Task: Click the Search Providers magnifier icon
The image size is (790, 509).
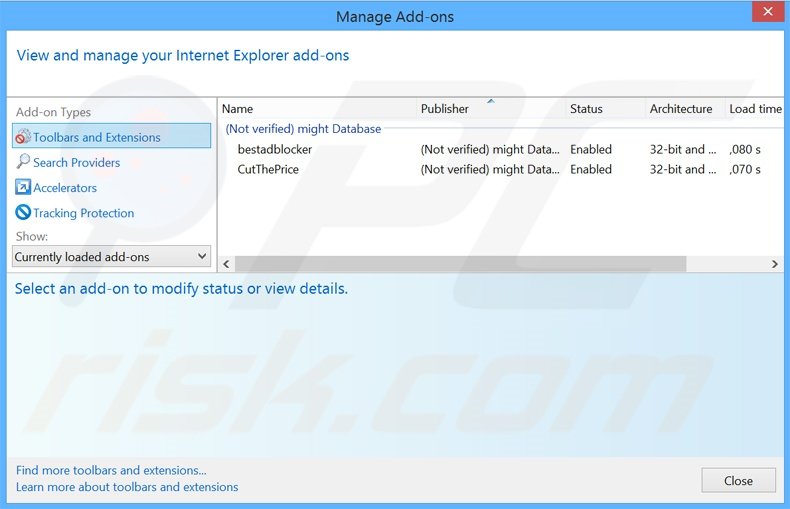Action: 23,162
